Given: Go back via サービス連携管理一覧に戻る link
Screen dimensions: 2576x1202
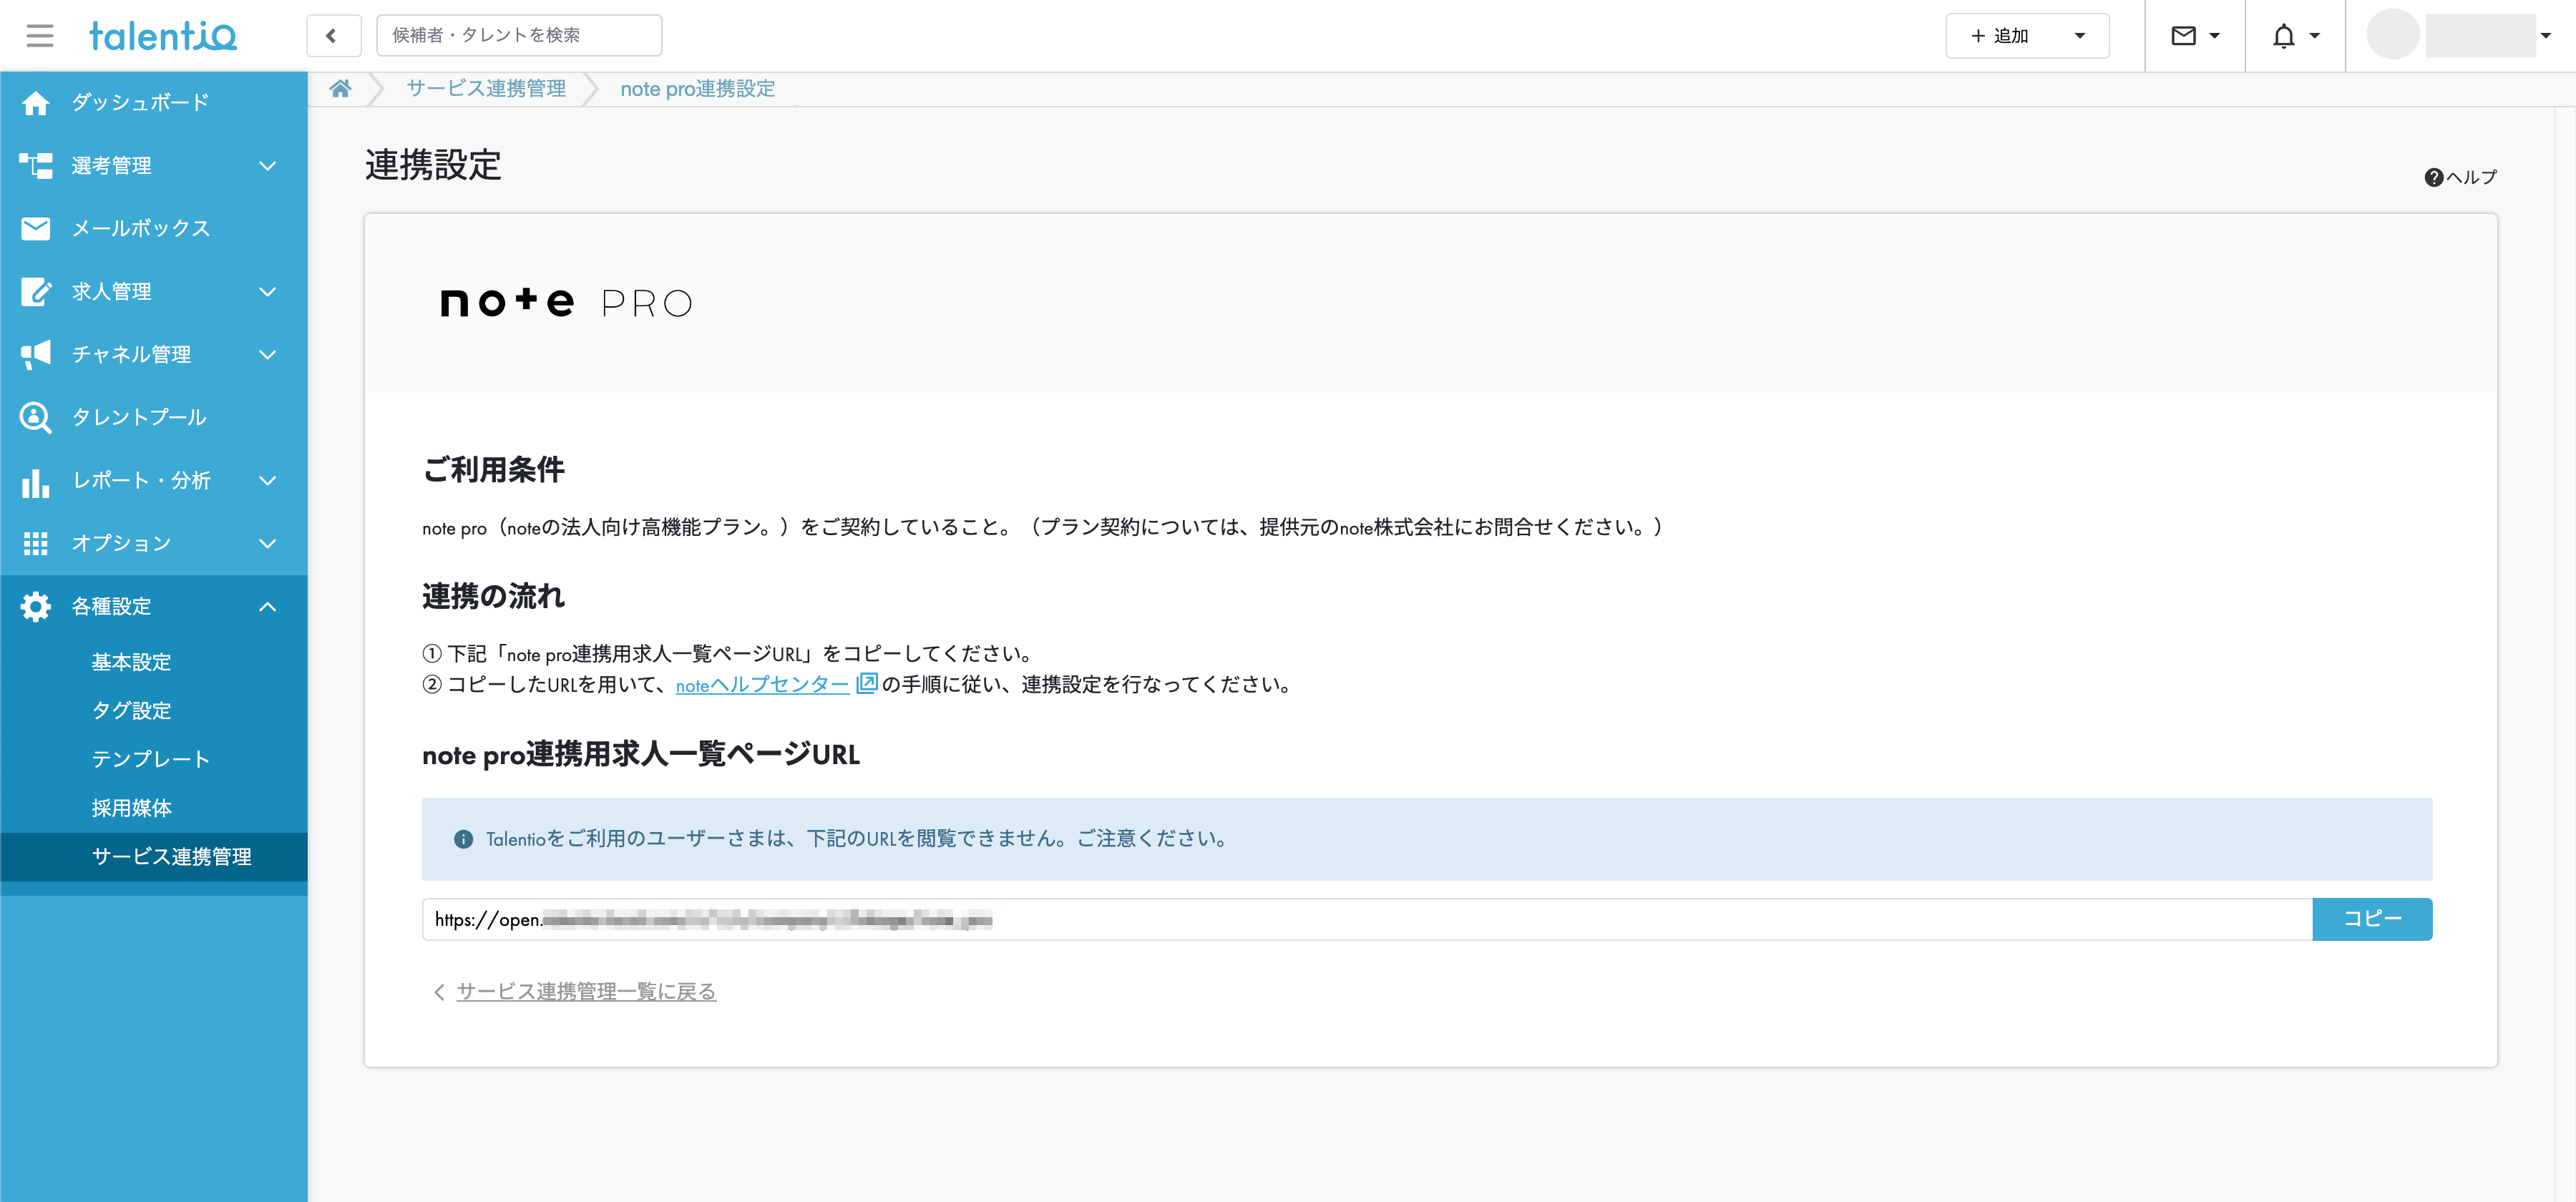Looking at the screenshot, I should coord(586,992).
